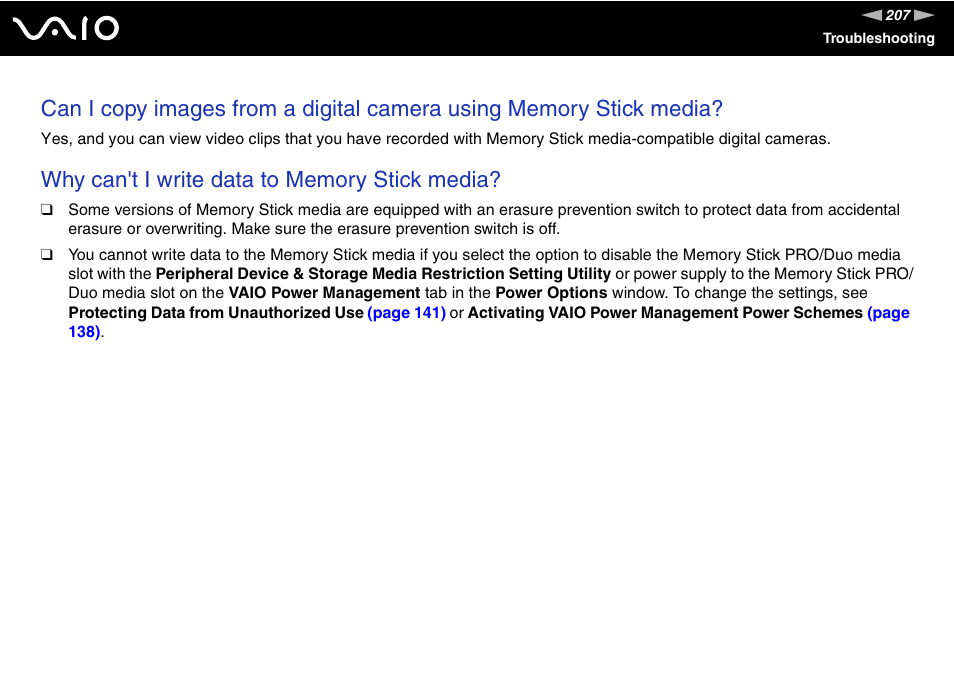Click the heading about copying digital camera images
The image size is (954, 674).
[x=381, y=109]
